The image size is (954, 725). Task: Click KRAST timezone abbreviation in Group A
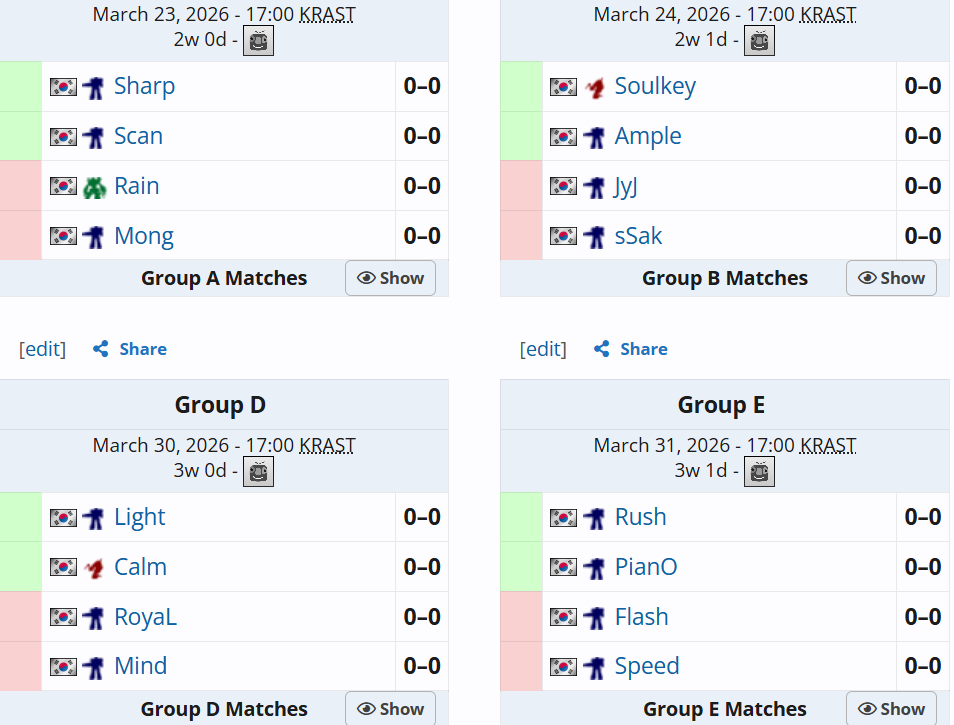(327, 15)
